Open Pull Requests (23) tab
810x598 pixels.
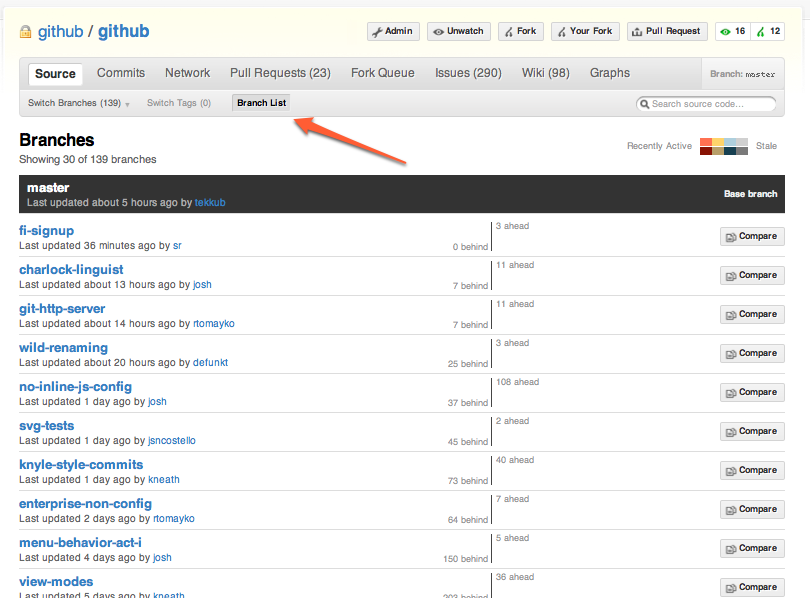280,73
